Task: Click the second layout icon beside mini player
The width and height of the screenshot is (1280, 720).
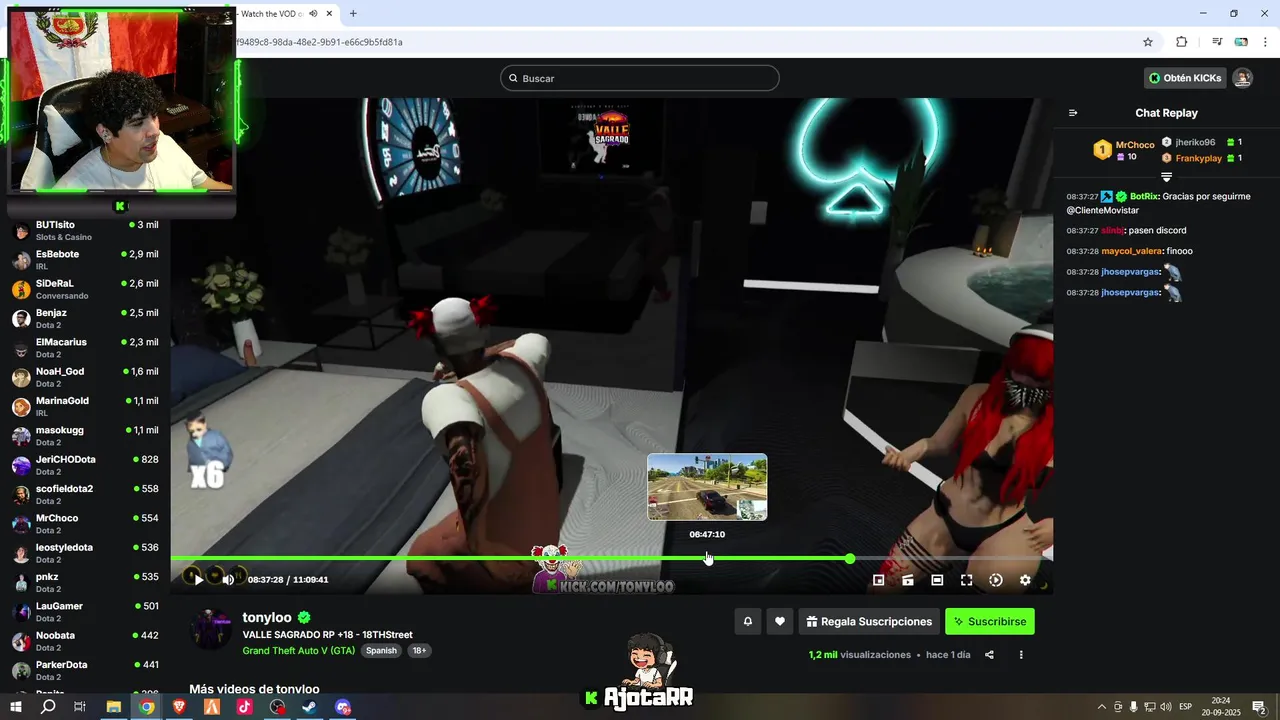Action: (x=908, y=580)
